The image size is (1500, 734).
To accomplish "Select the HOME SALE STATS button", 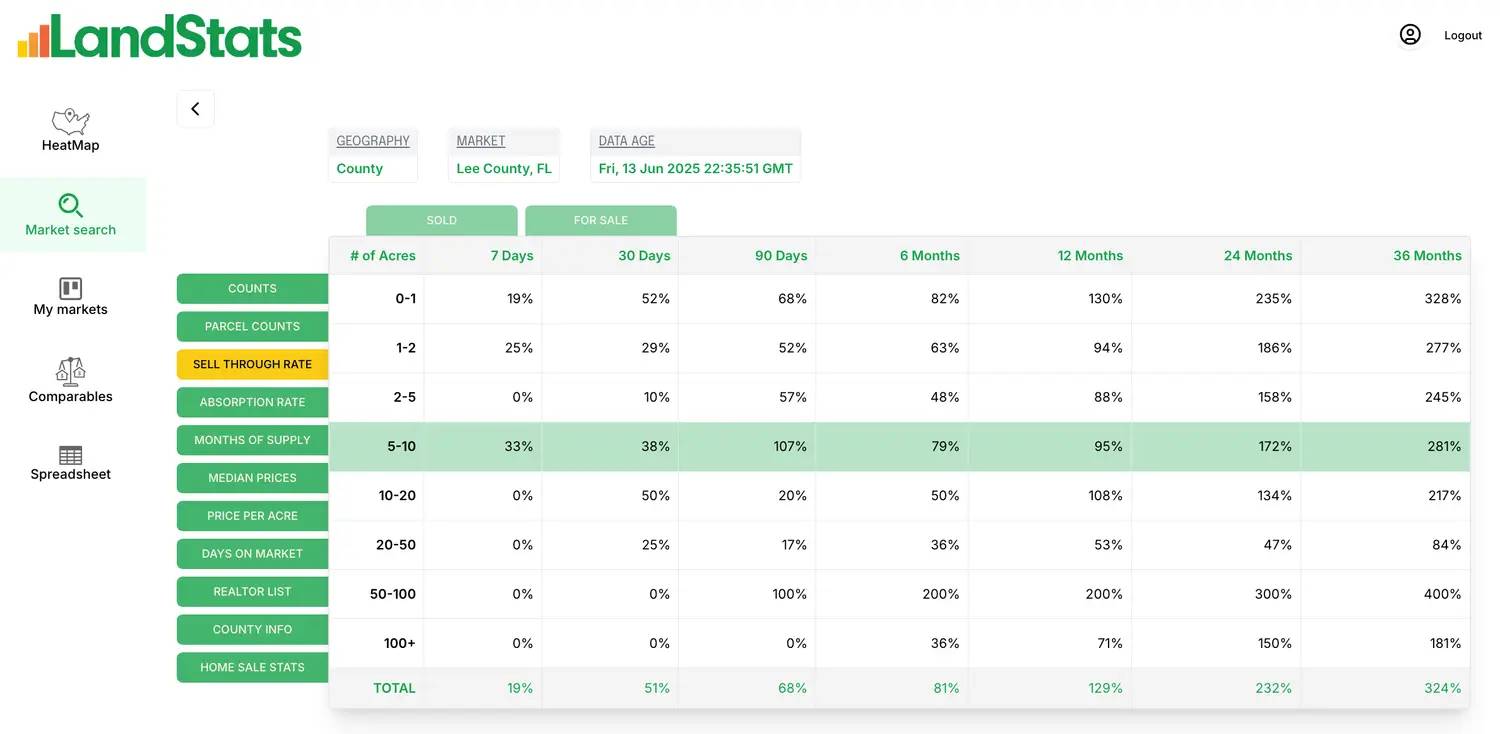I will (x=252, y=668).
